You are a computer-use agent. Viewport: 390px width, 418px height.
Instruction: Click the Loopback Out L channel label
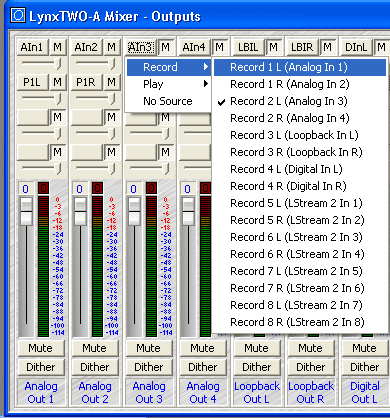click(x=257, y=392)
